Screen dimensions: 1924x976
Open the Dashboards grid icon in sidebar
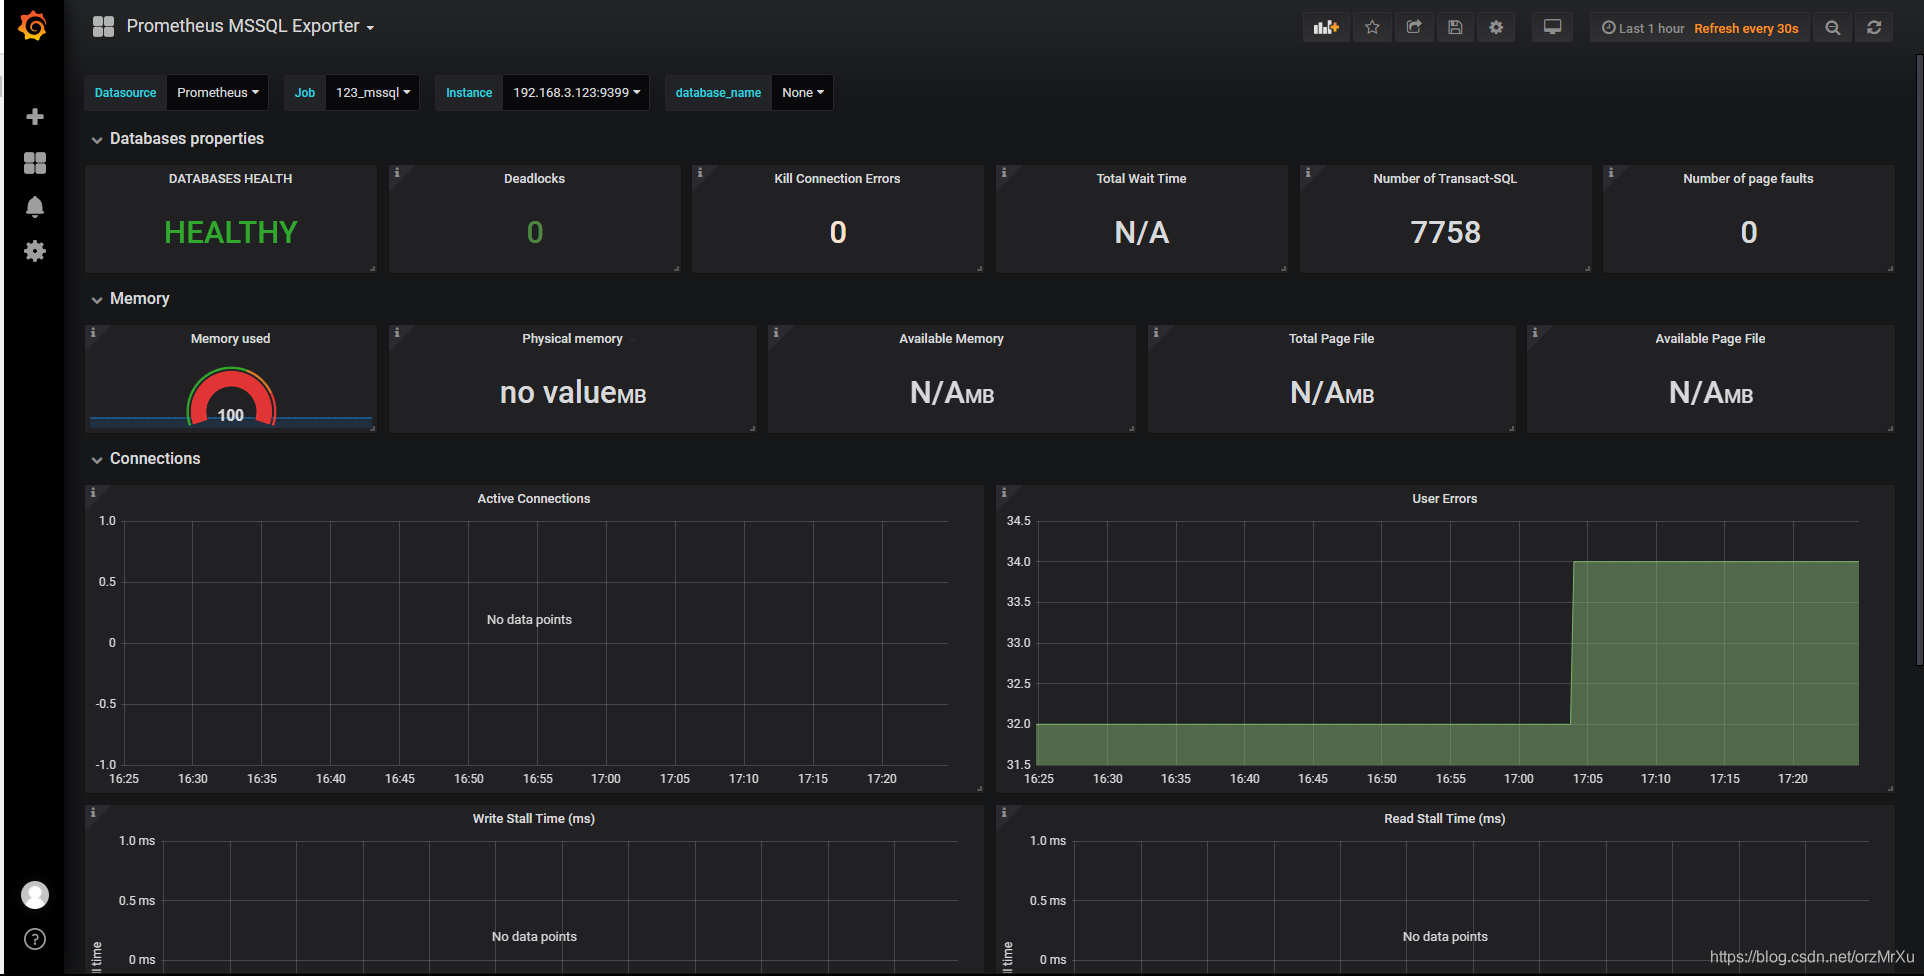[35, 163]
